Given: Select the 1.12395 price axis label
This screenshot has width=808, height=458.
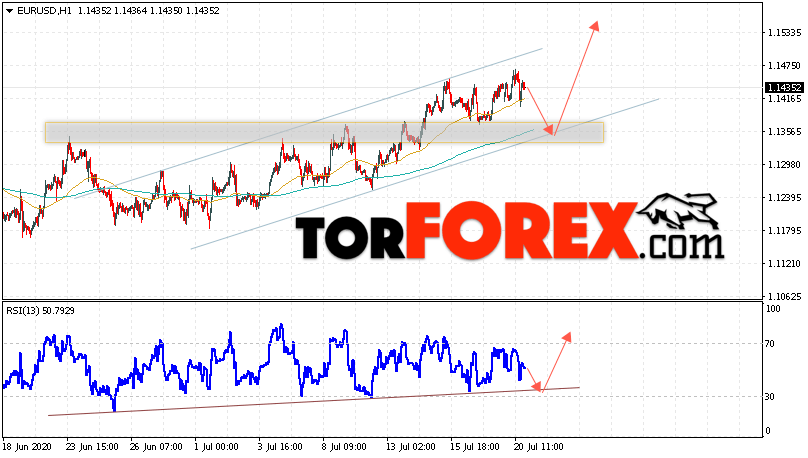Looking at the screenshot, I should pos(784,198).
